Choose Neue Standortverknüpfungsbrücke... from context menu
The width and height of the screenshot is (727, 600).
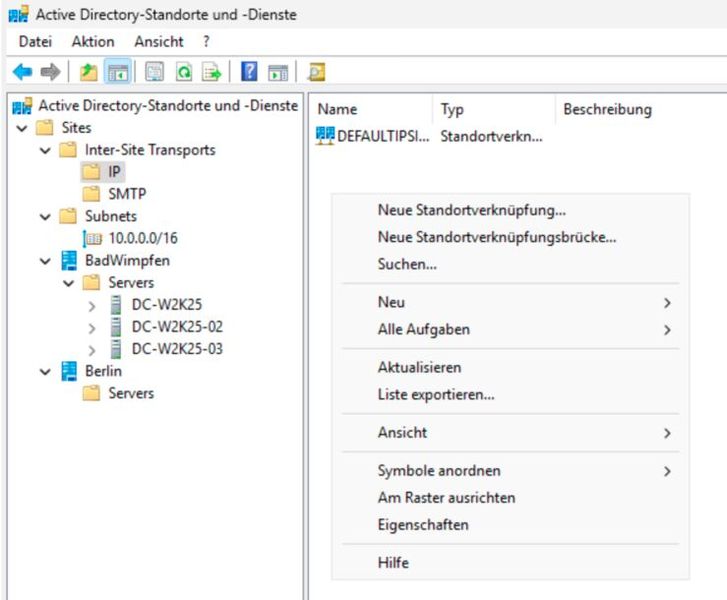(510, 237)
